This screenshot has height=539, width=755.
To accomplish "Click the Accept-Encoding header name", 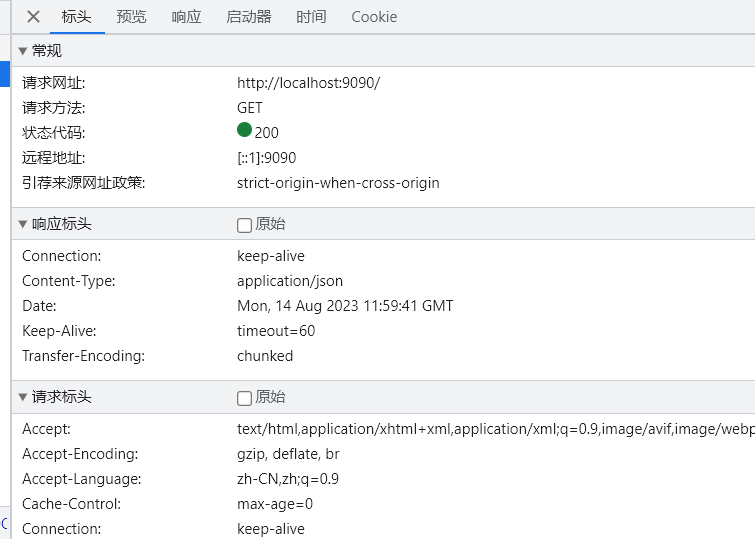I will pos(80,454).
